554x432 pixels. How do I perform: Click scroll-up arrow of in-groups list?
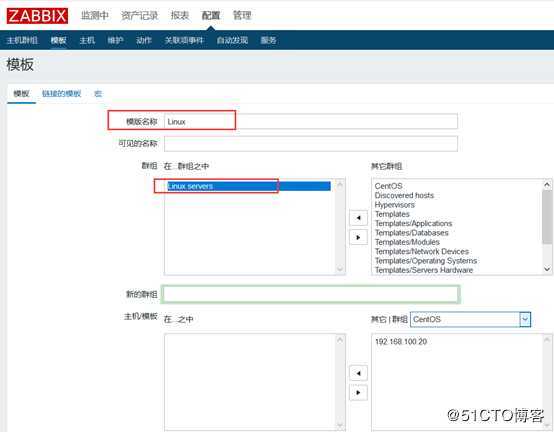click(340, 184)
